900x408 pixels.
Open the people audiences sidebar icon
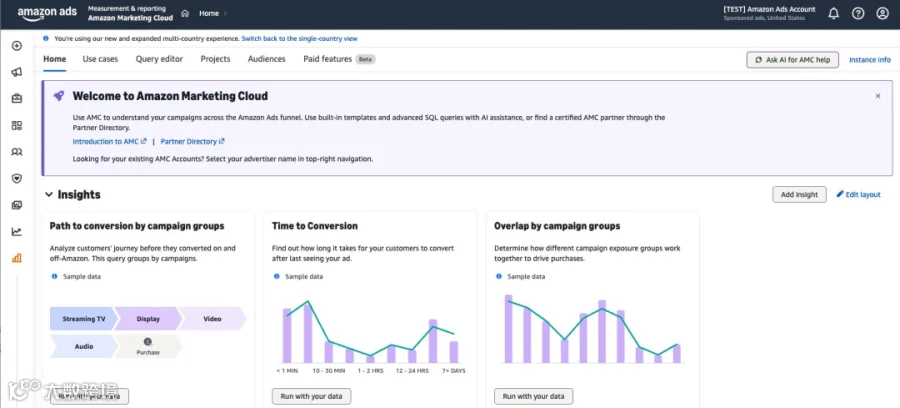click(17, 152)
